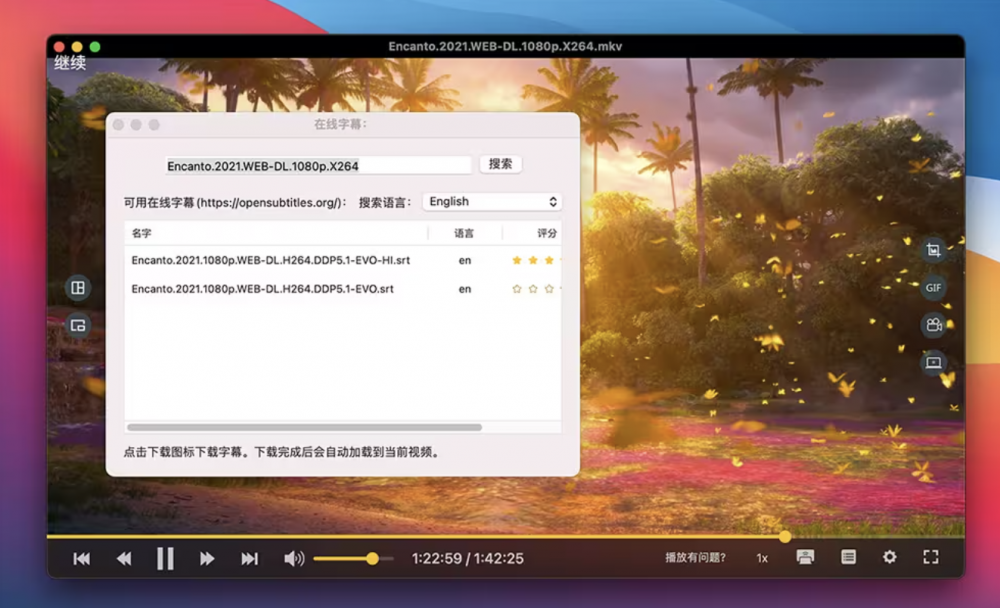Click the 继续 continue label
Viewport: 1000px width, 608px height.
coord(70,63)
